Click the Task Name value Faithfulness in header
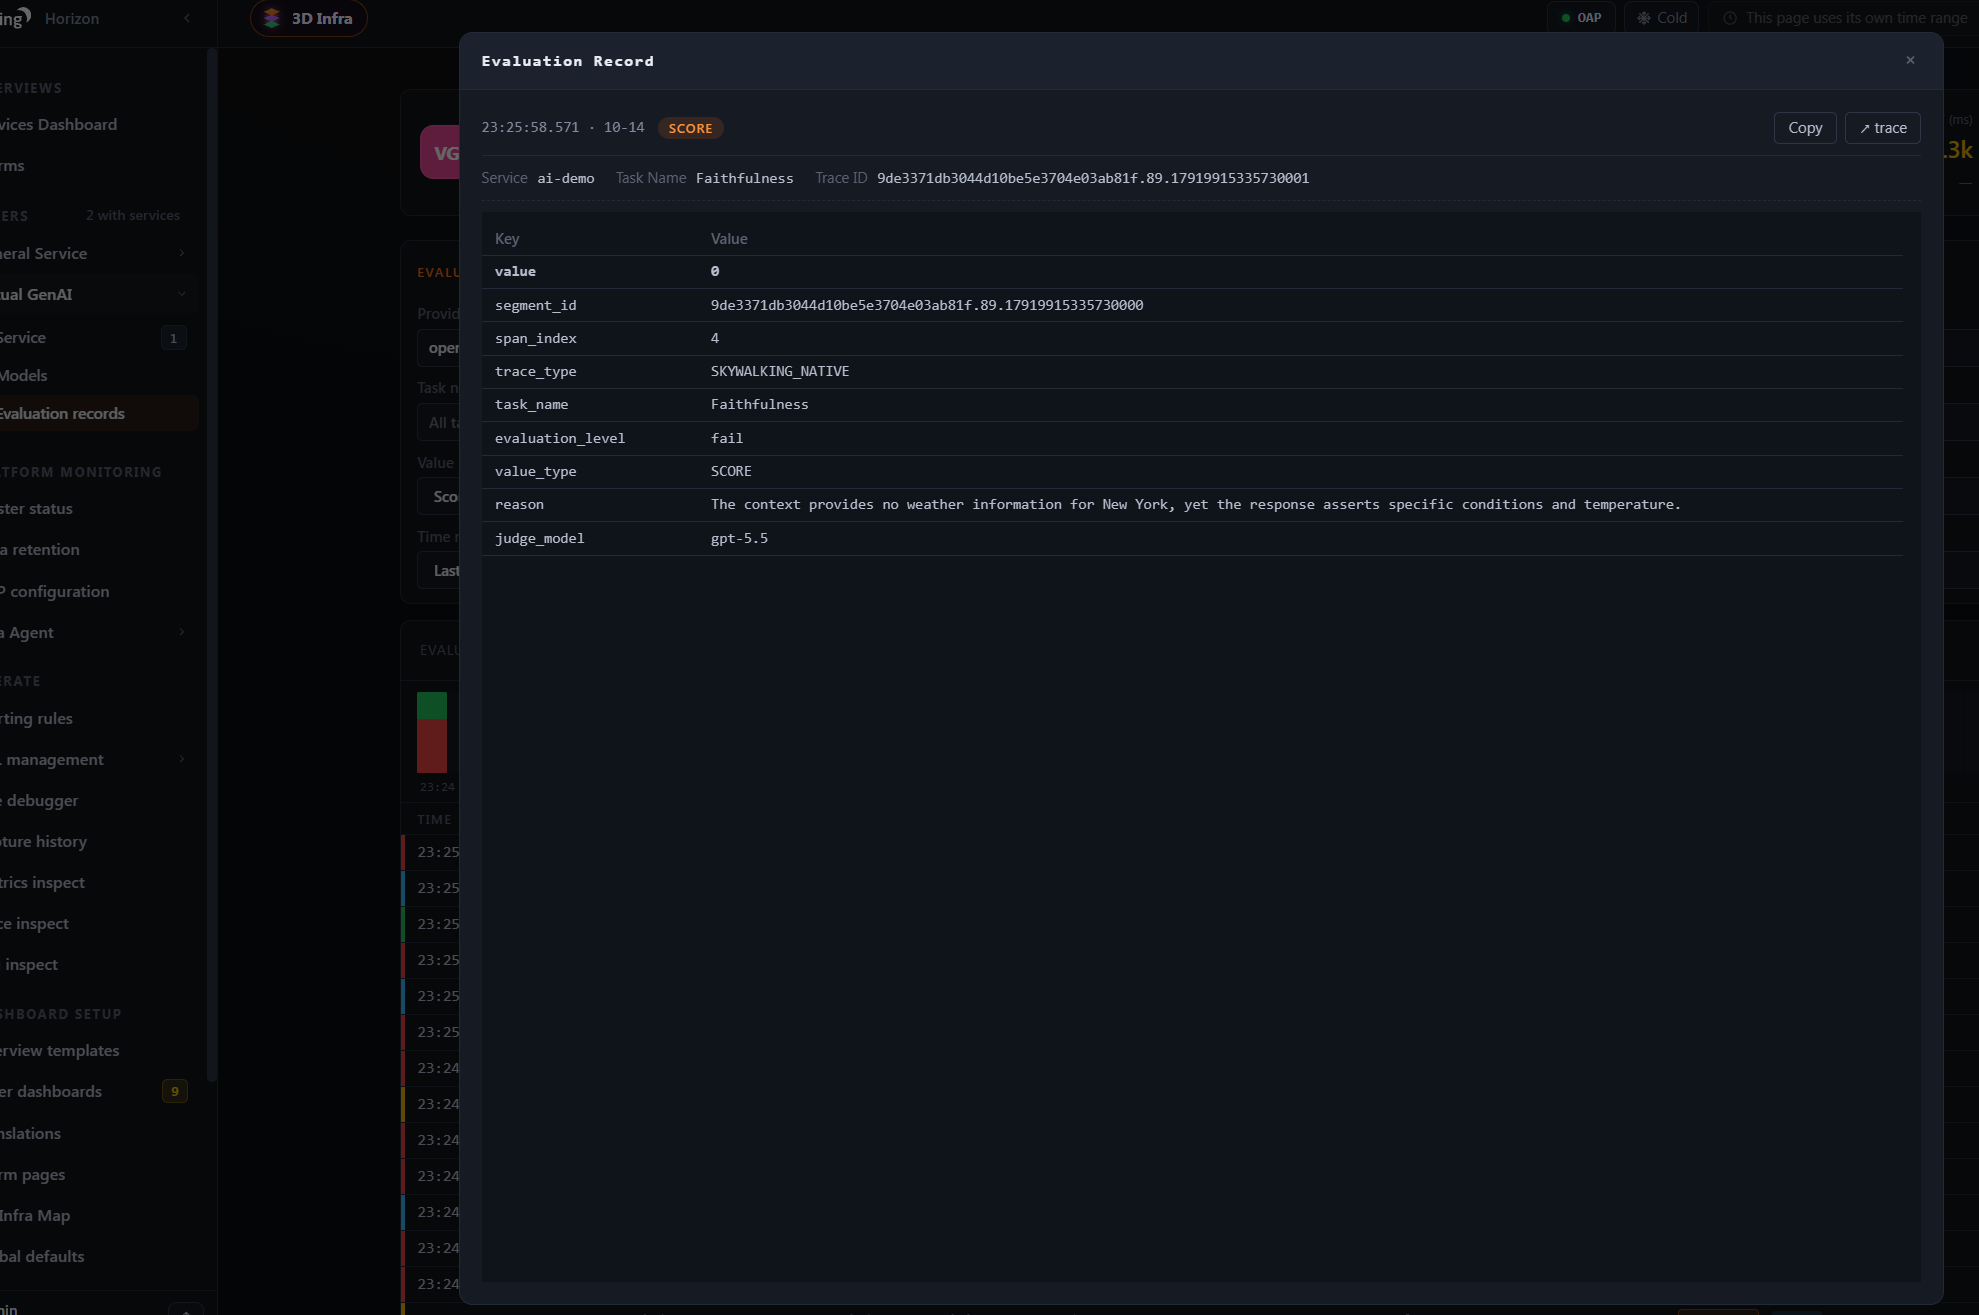This screenshot has width=1979, height=1315. click(x=745, y=178)
